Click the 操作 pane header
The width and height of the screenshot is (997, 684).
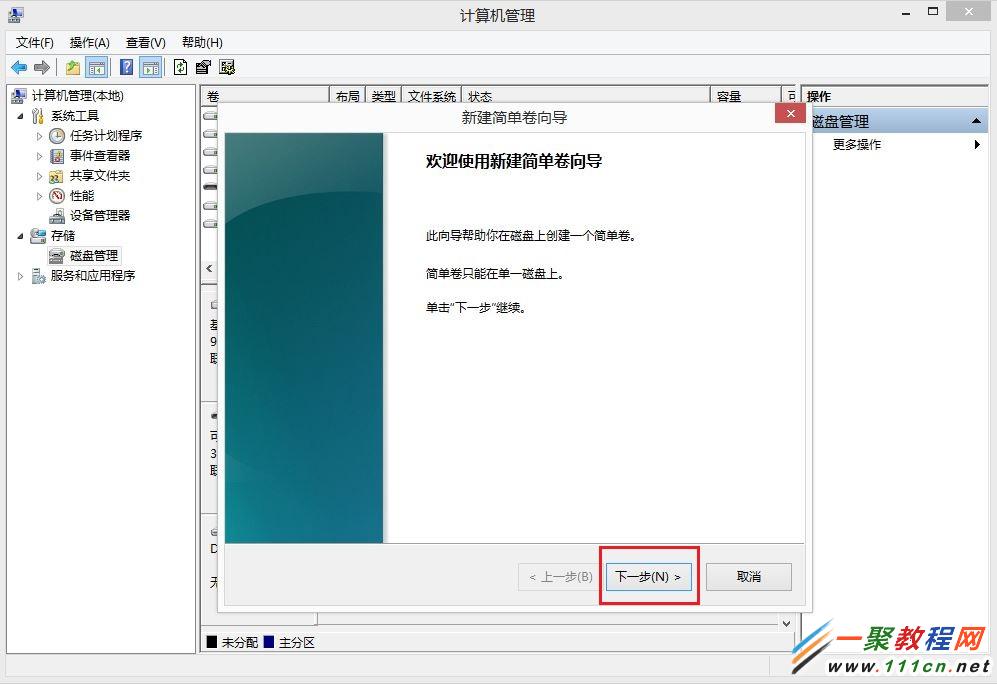tap(897, 96)
